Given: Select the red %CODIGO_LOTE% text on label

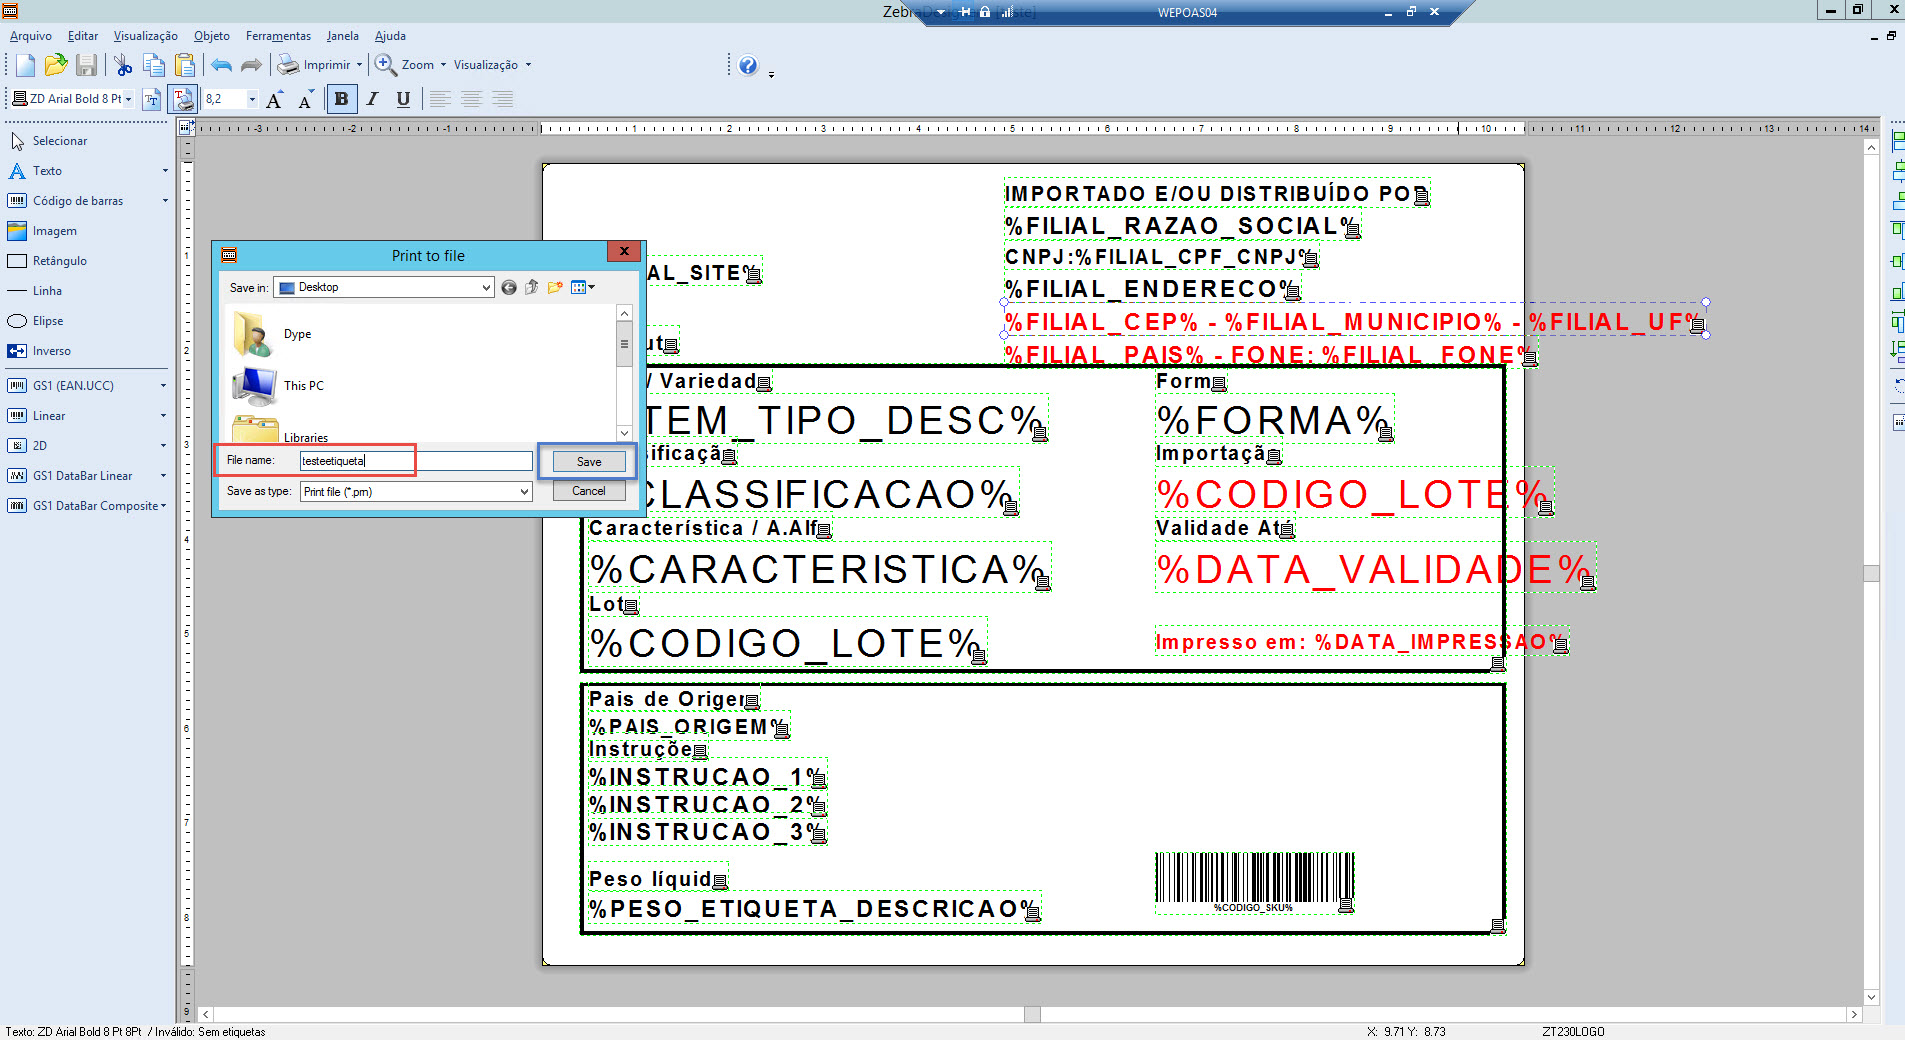Looking at the screenshot, I should pos(1354,494).
